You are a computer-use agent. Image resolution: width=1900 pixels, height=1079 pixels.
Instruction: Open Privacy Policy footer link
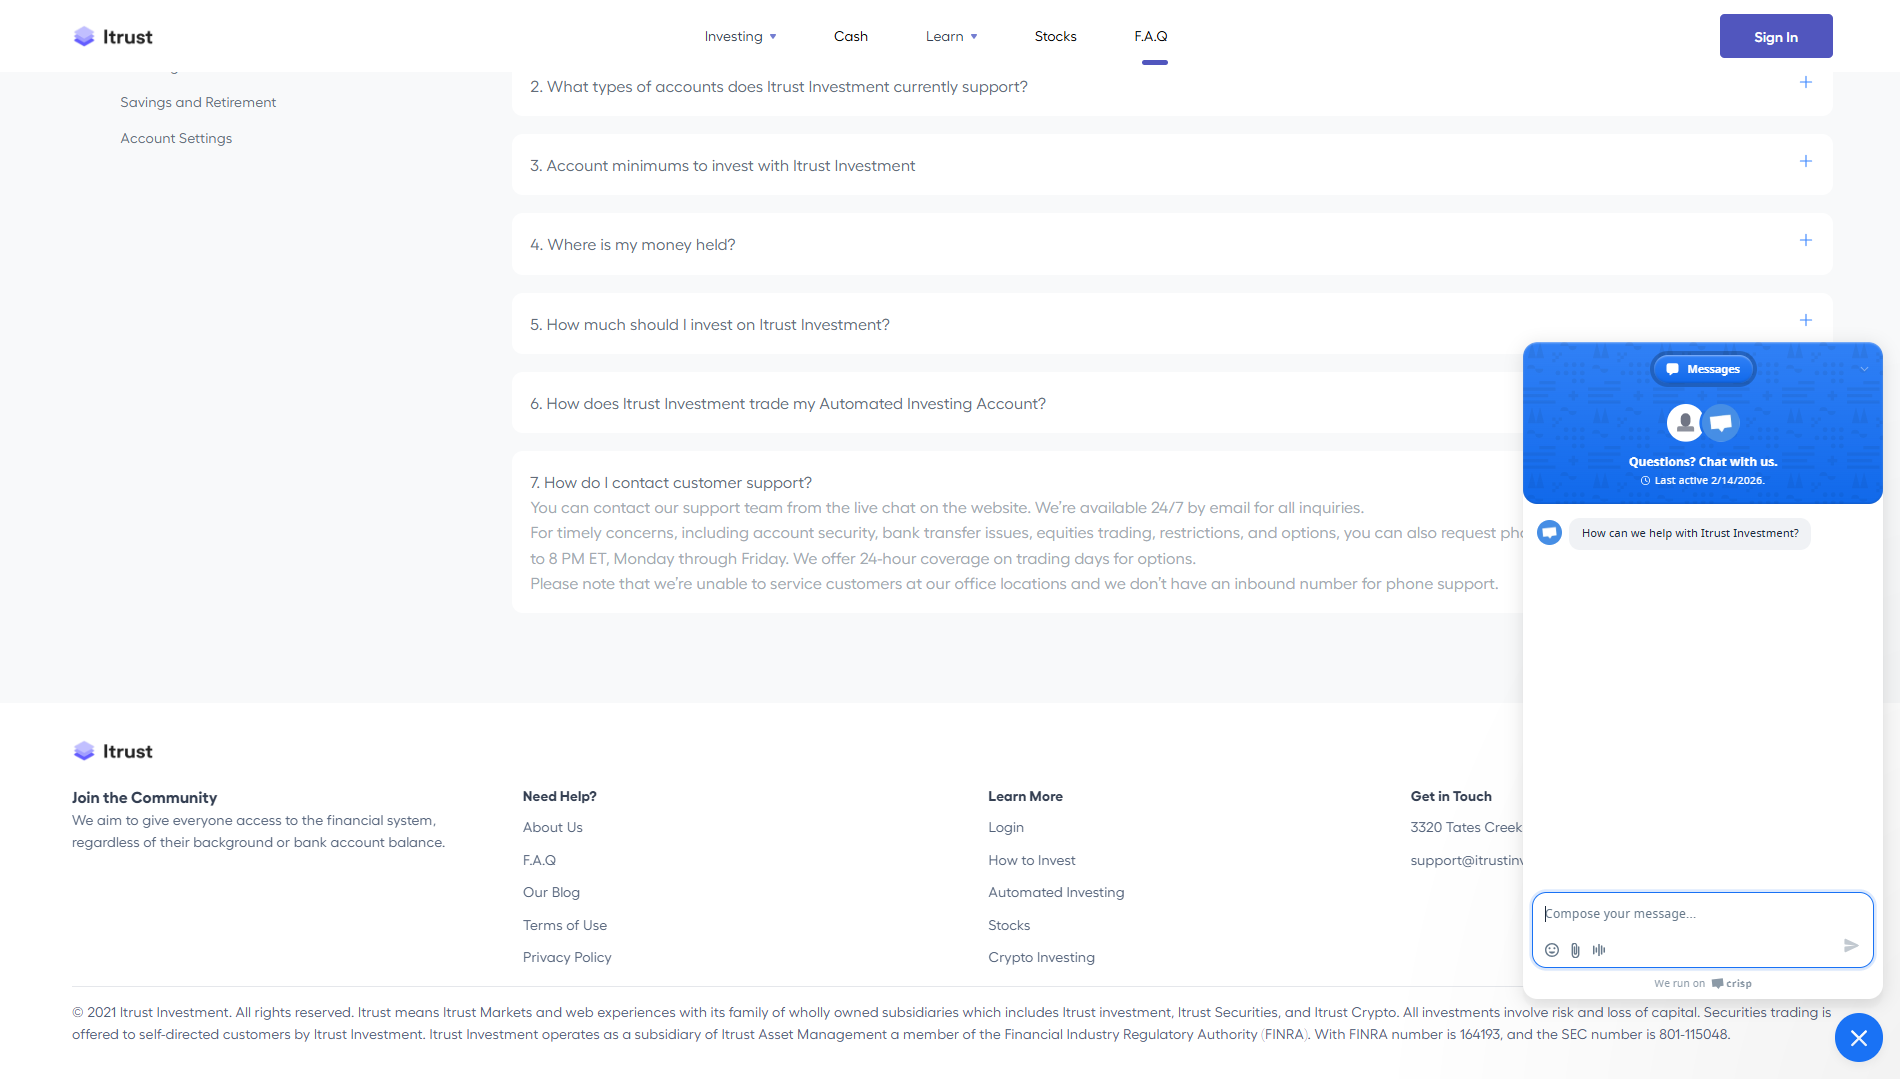coord(567,957)
